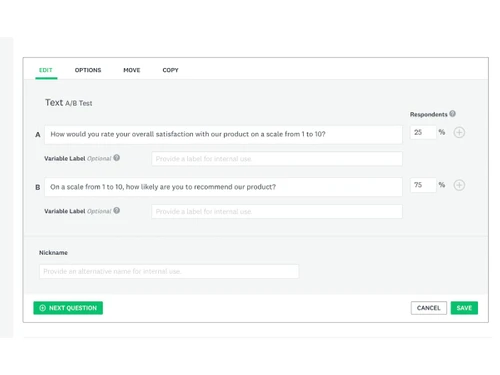Click the variant letter 'A' label
500x375 pixels.
pos(38,135)
